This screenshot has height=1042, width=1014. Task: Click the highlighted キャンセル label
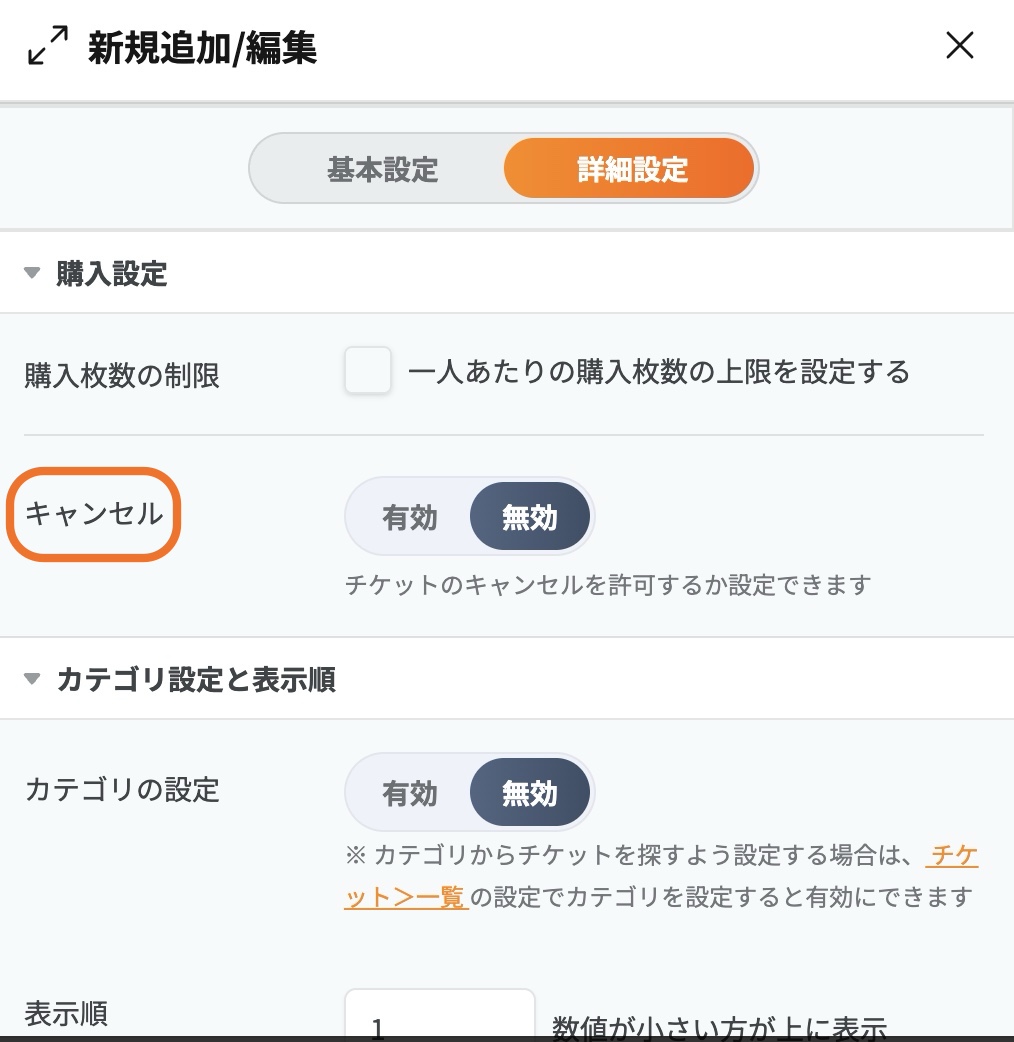point(93,514)
